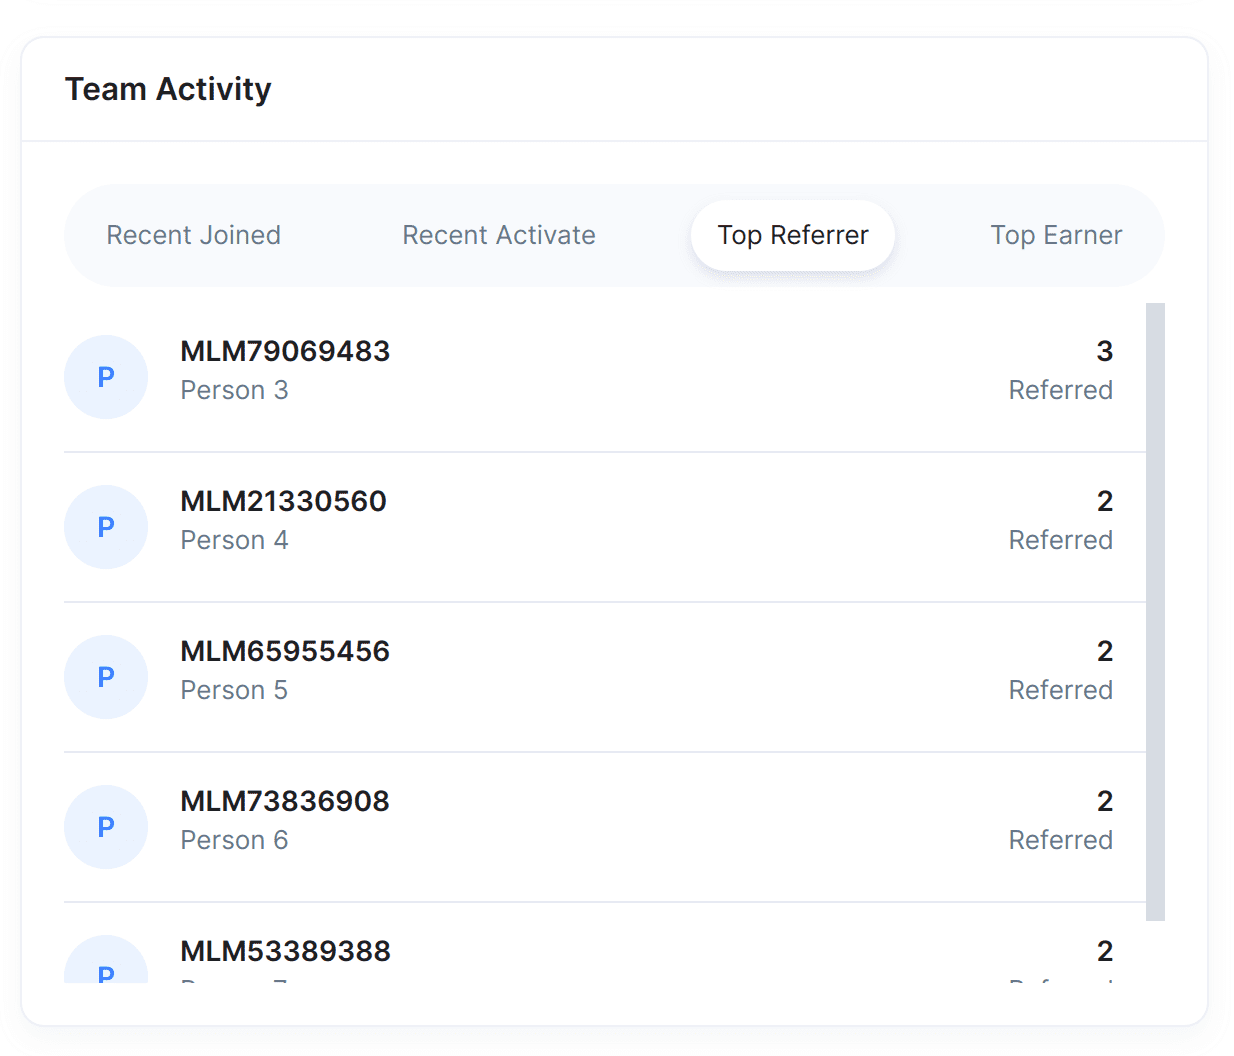
Task: Click member ID MLM79069483
Action: 285,351
